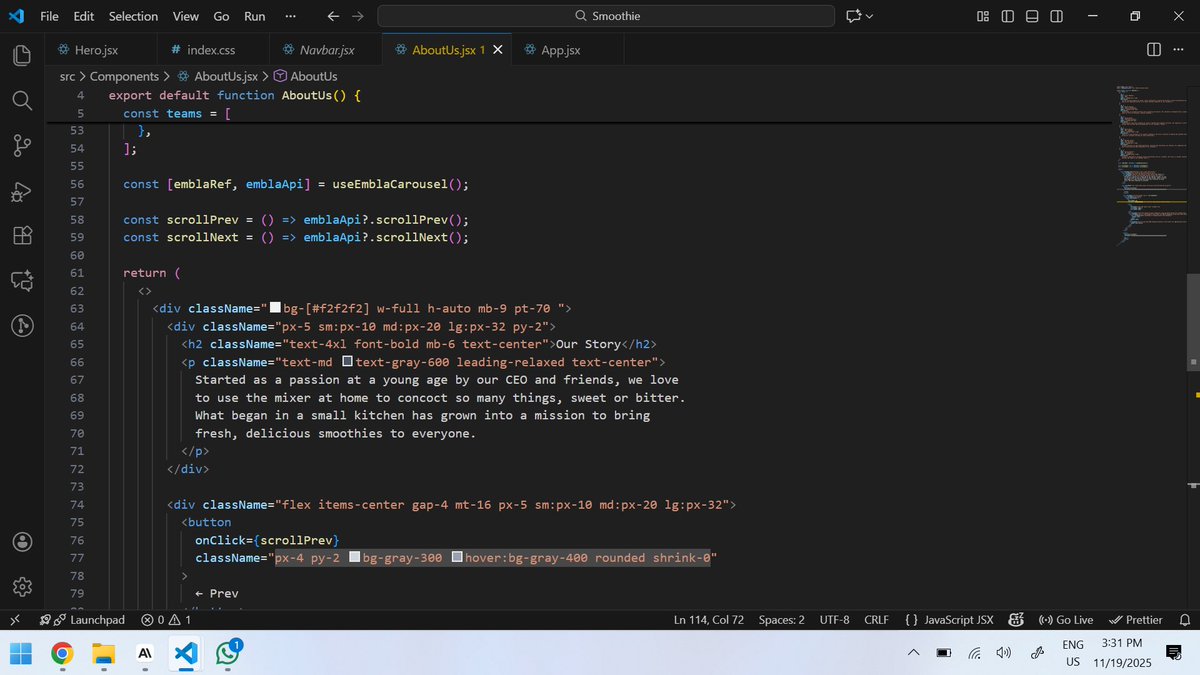Open the Customize Layout control
This screenshot has height=675, width=1200.
[983, 16]
